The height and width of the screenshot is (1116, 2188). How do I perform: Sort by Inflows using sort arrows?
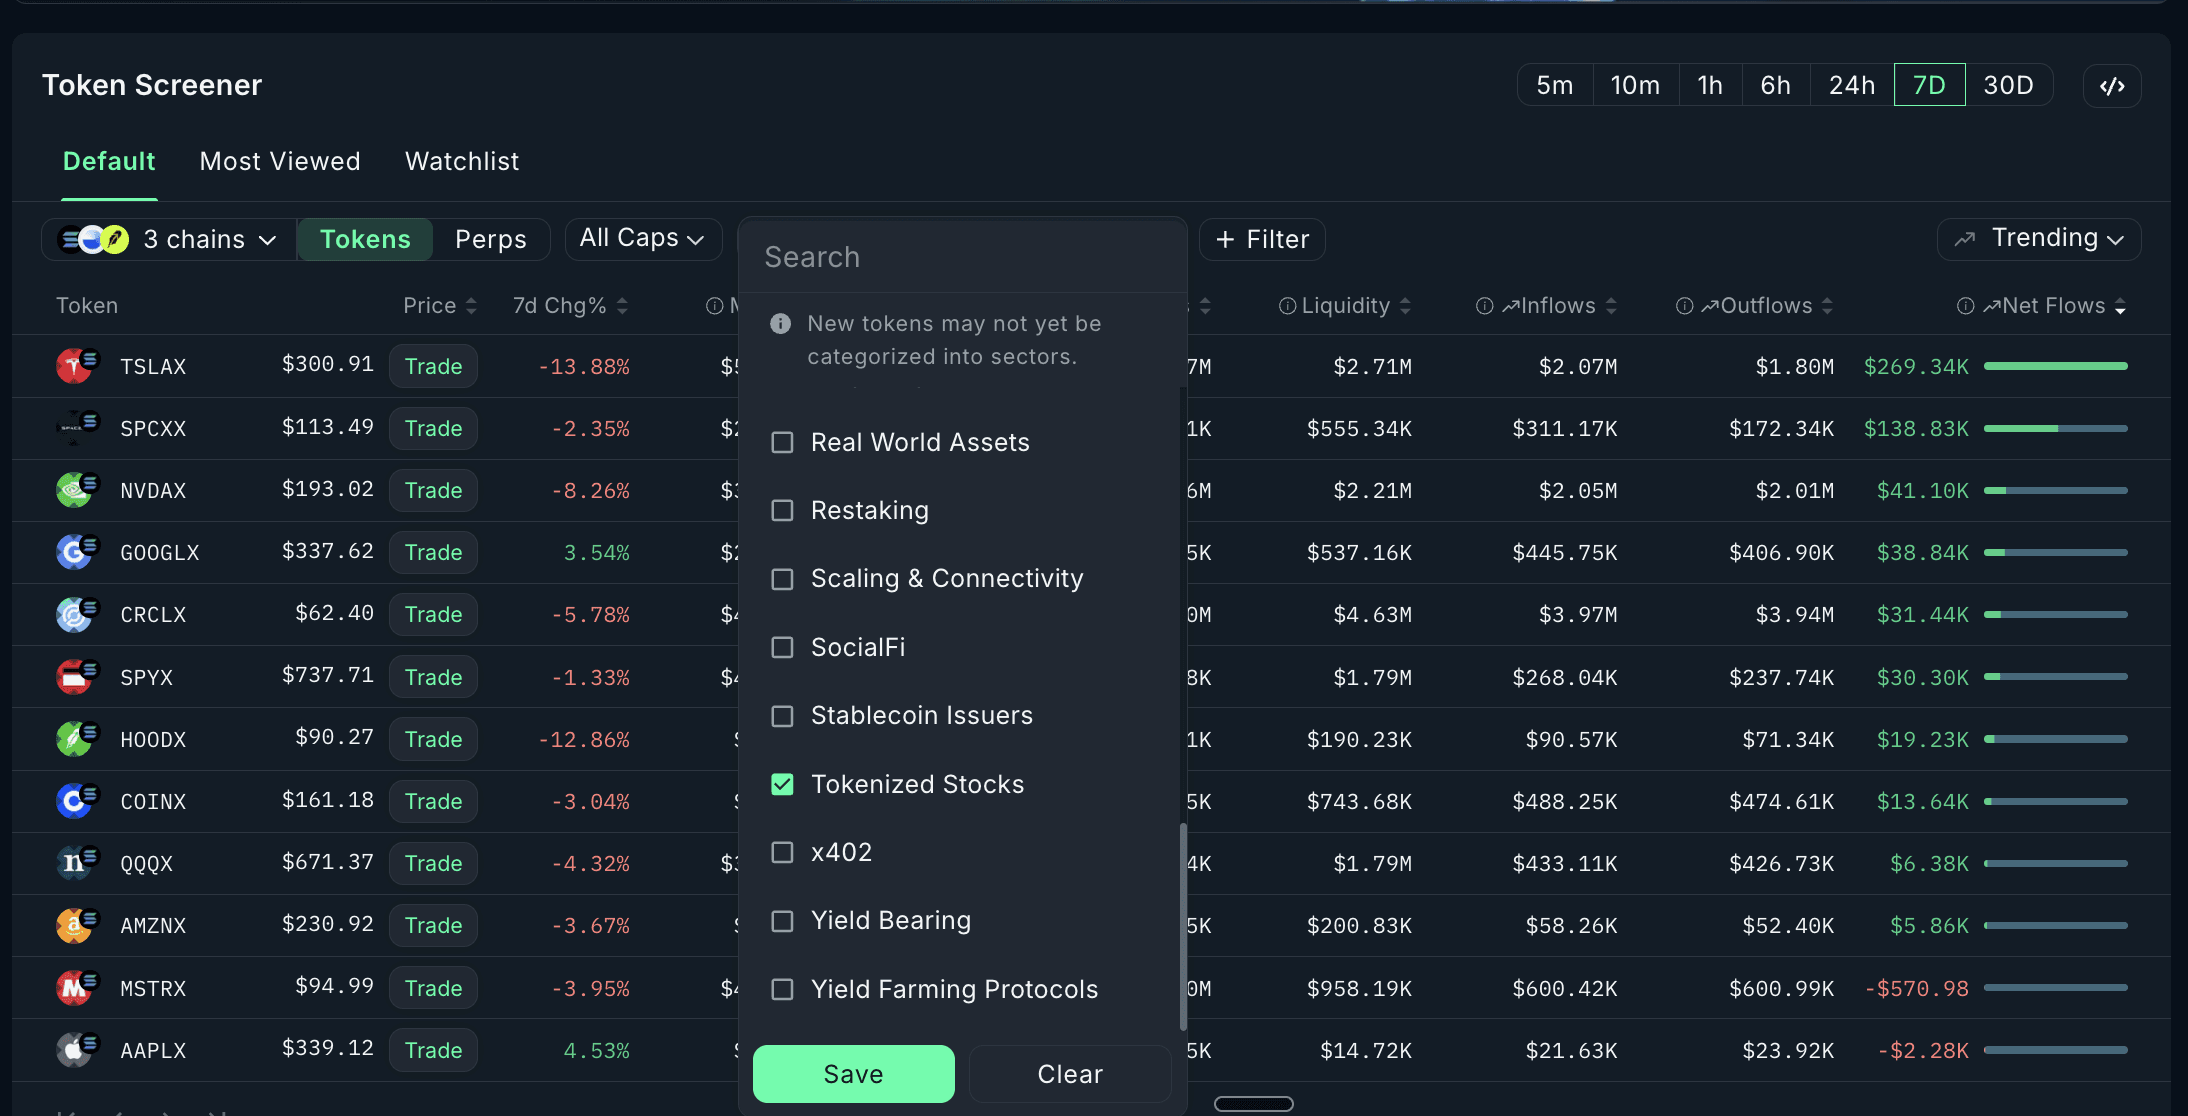(1611, 306)
